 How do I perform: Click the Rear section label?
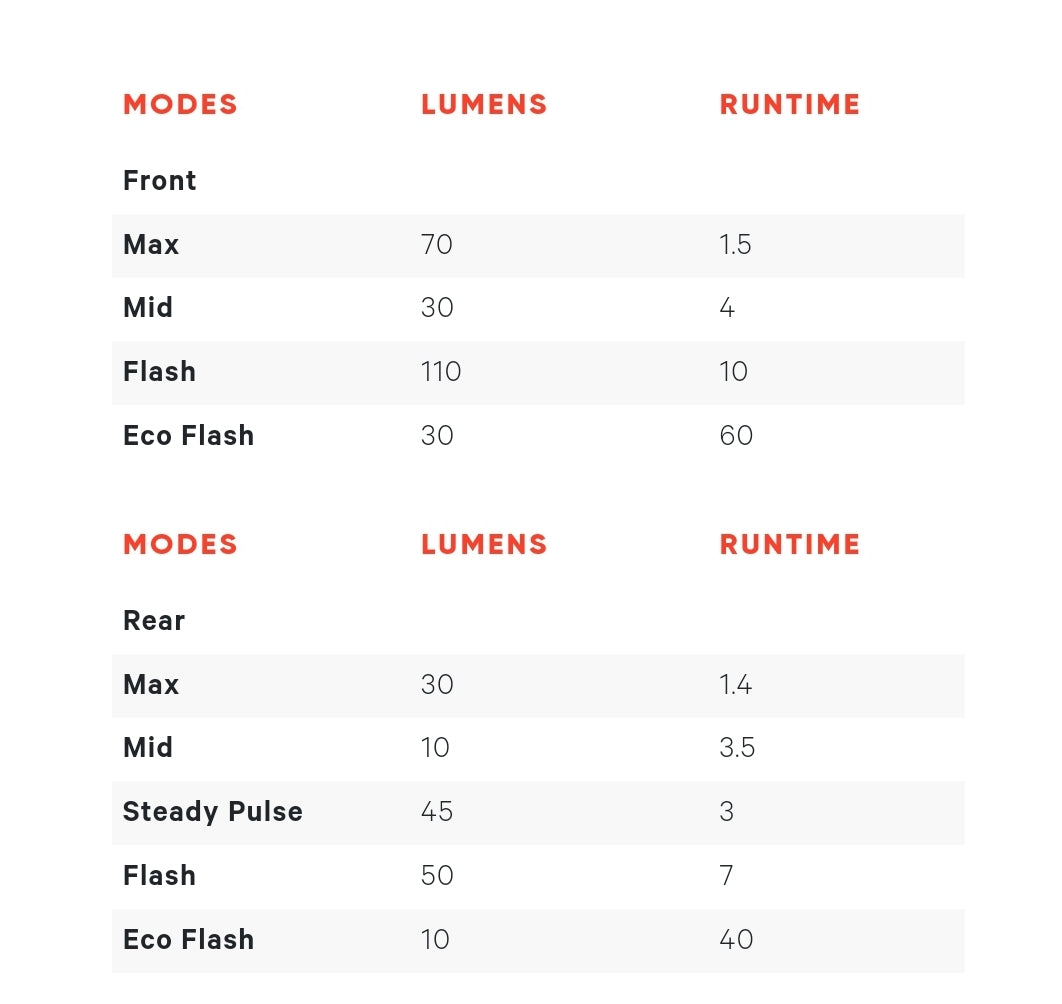(x=153, y=621)
